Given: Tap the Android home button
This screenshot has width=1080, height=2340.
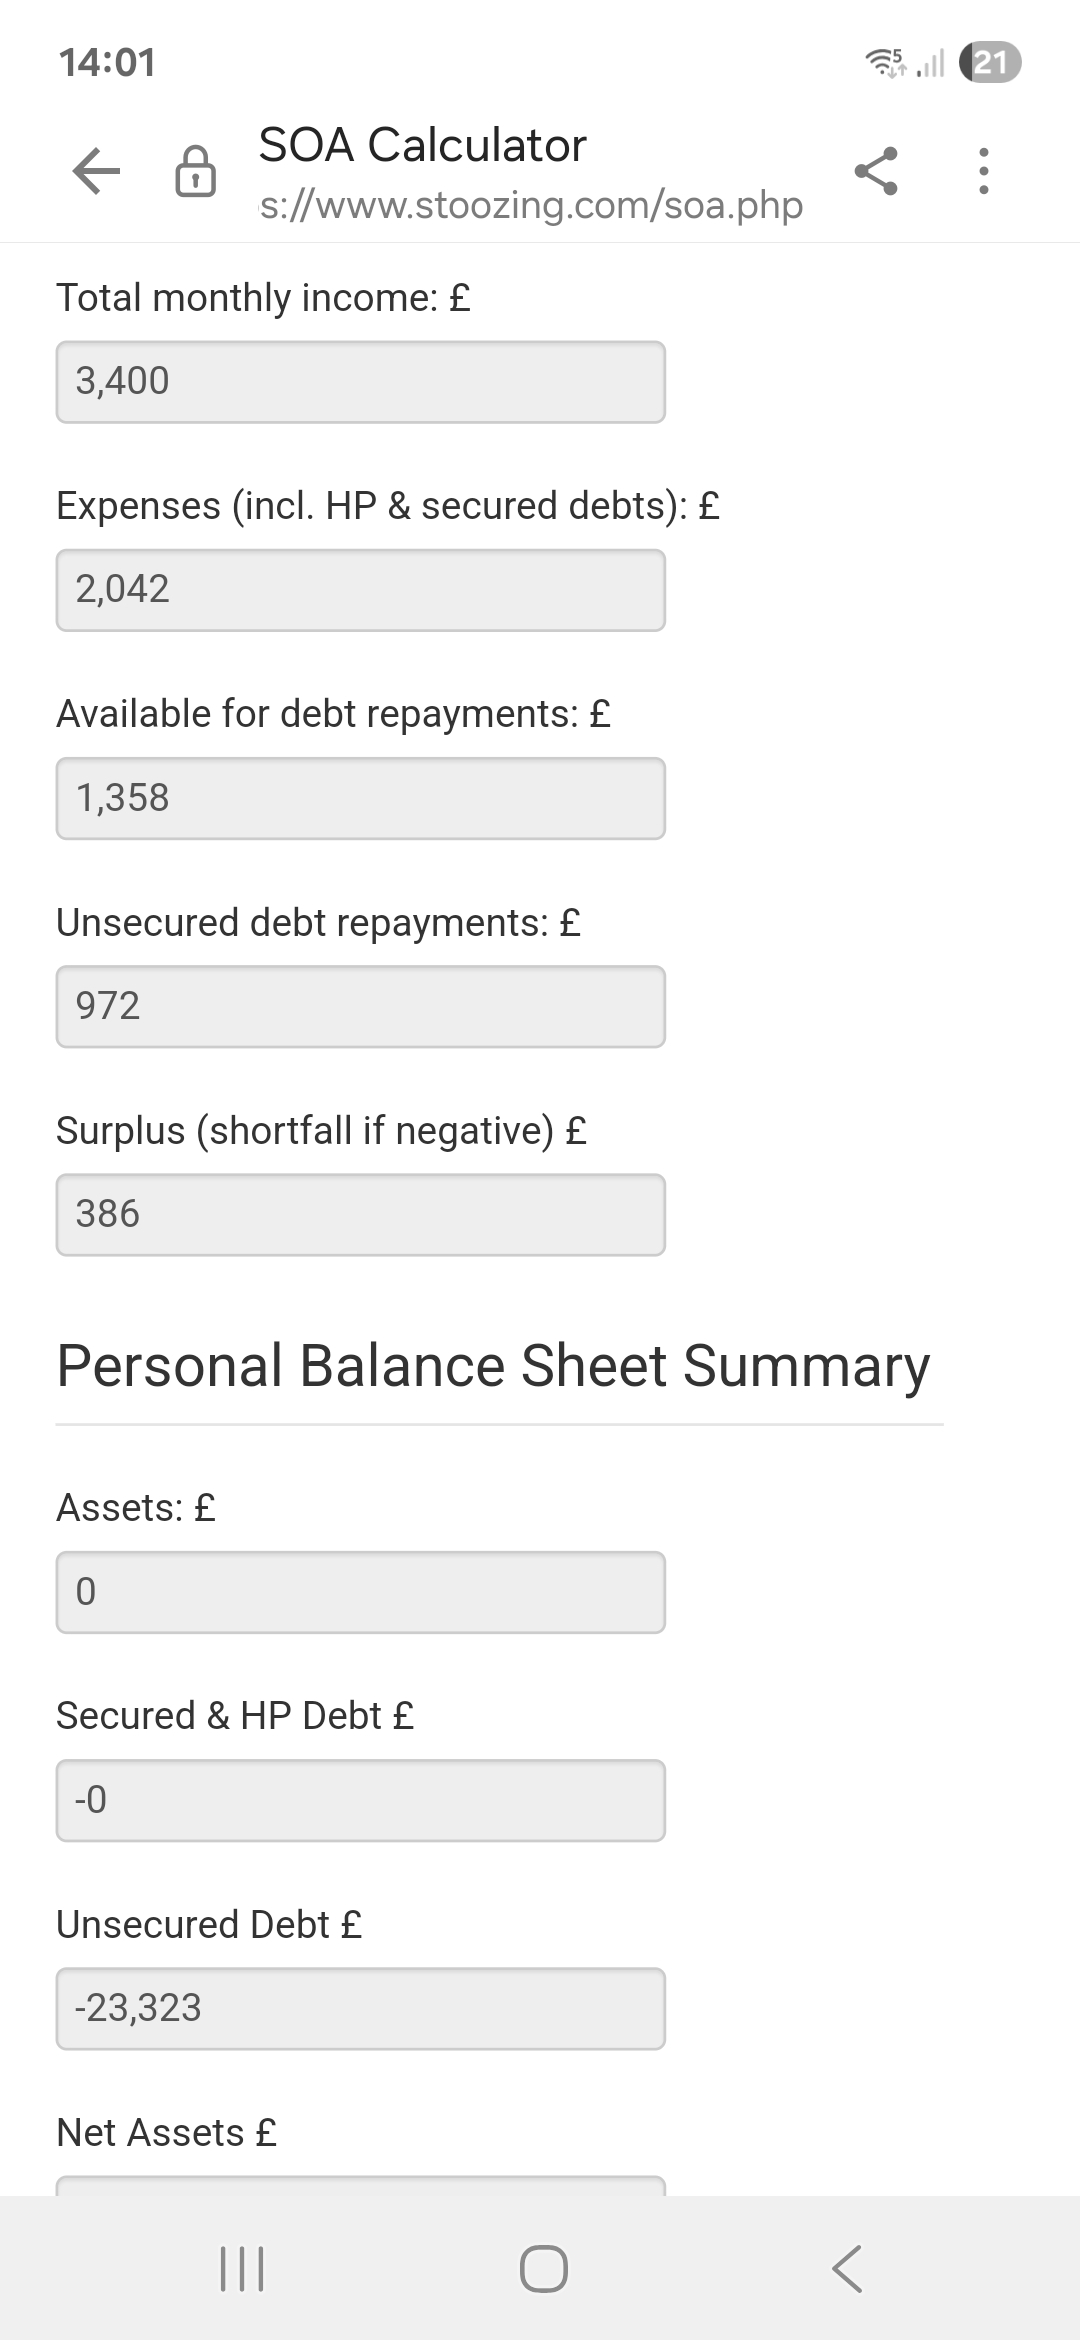Looking at the screenshot, I should click(x=543, y=2268).
